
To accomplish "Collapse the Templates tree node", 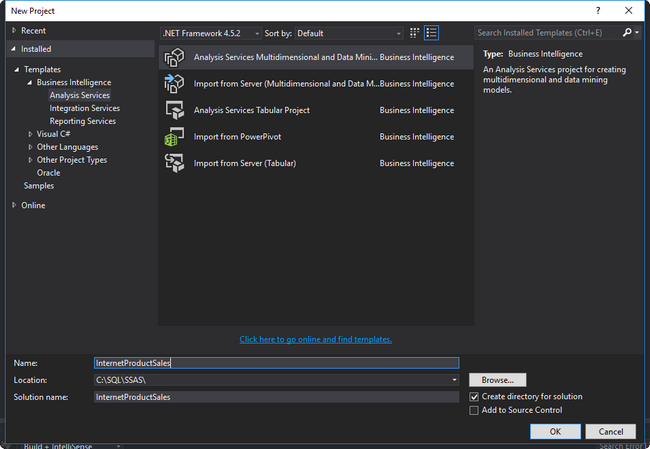I will 17,70.
